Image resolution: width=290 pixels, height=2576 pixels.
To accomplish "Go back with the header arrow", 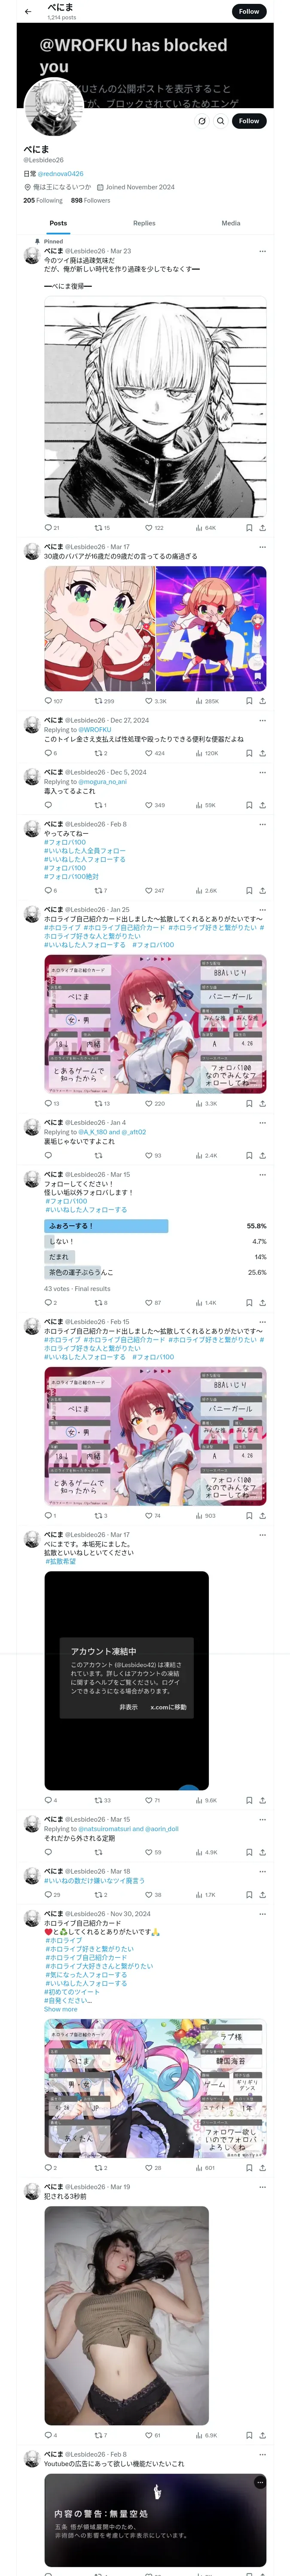I will 28,12.
